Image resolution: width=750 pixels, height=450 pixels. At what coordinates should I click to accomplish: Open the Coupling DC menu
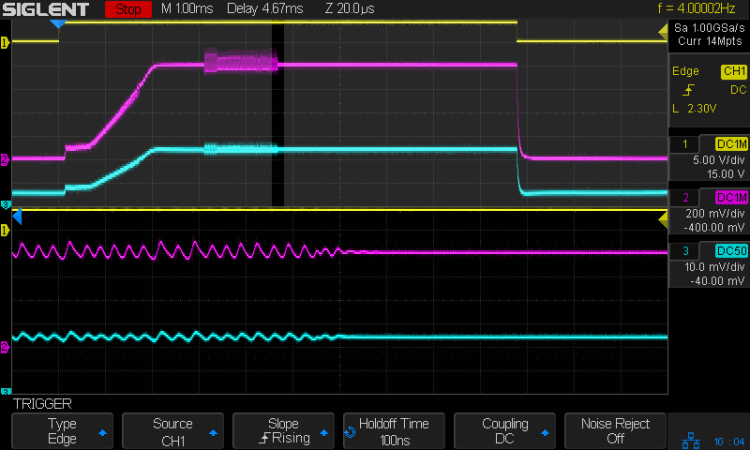click(x=504, y=430)
